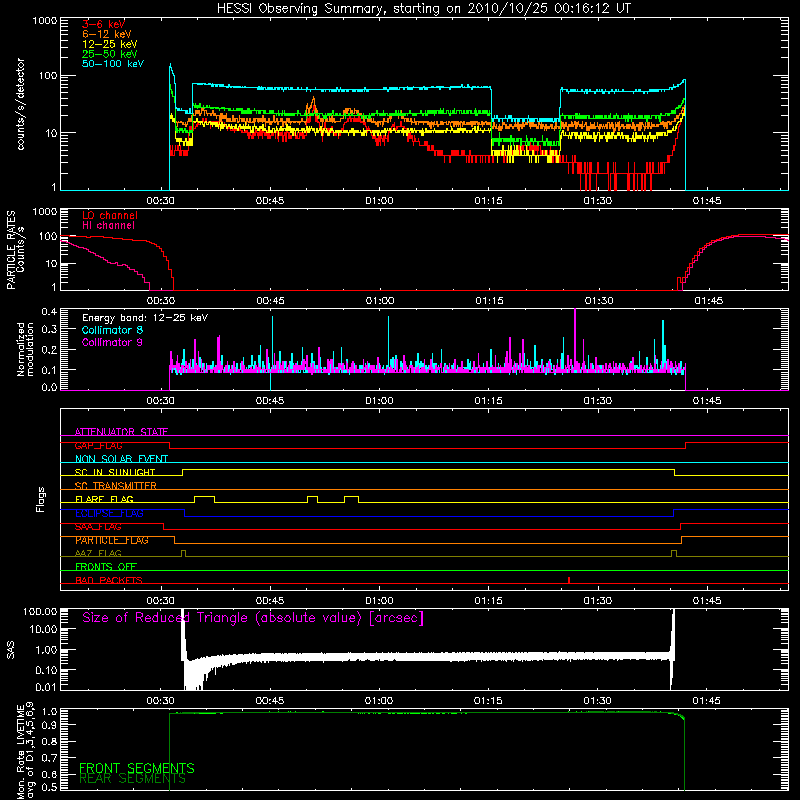The image size is (800, 800).
Task: Click the ATTENUATOR_STATE flag label
Action: (121, 432)
